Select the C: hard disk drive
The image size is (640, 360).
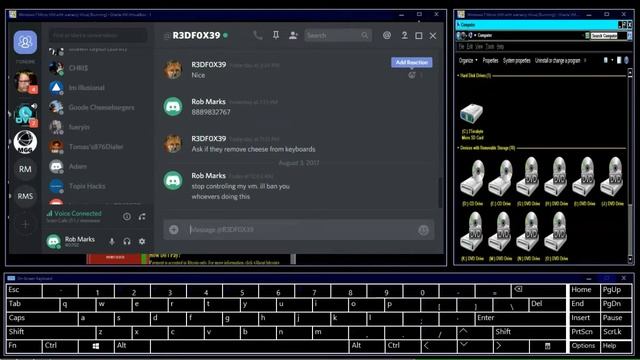(472, 122)
